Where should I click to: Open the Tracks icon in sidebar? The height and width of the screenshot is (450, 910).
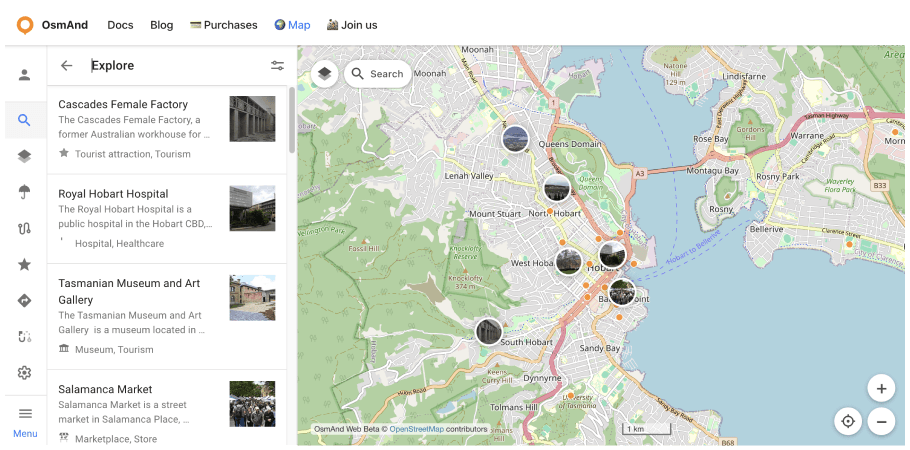tap(25, 228)
